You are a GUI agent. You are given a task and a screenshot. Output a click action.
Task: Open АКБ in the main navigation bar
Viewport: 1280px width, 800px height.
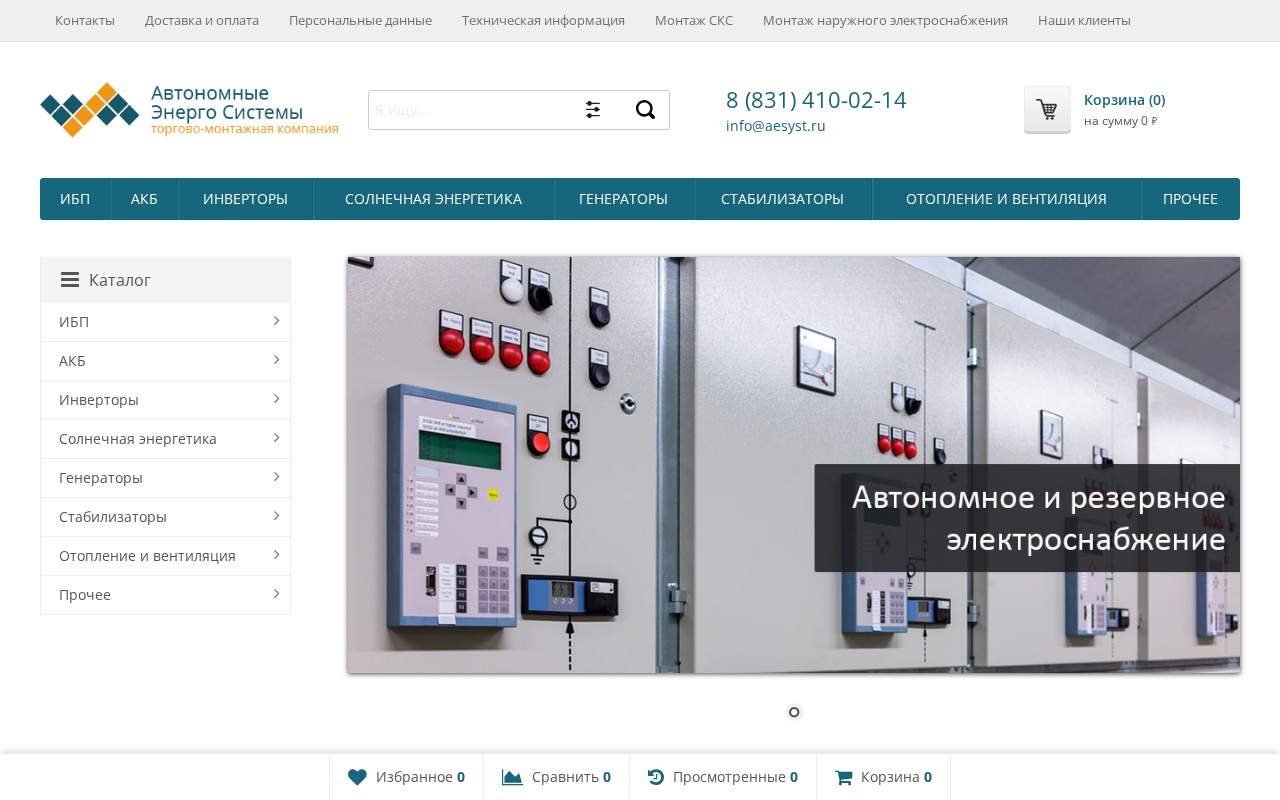(x=144, y=199)
